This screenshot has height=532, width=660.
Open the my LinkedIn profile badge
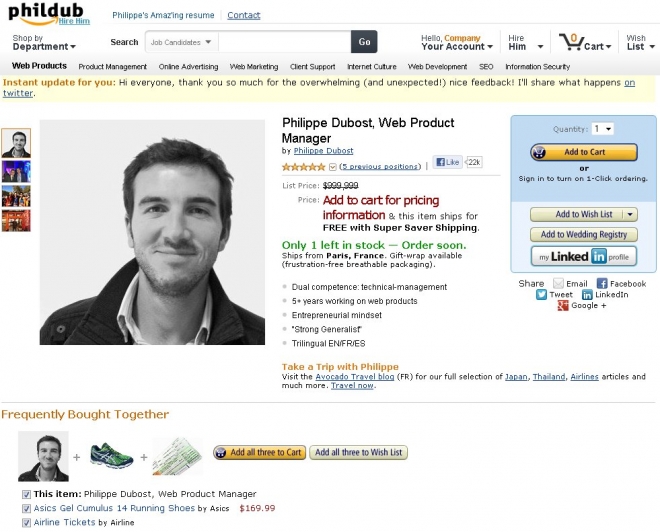click(584, 256)
